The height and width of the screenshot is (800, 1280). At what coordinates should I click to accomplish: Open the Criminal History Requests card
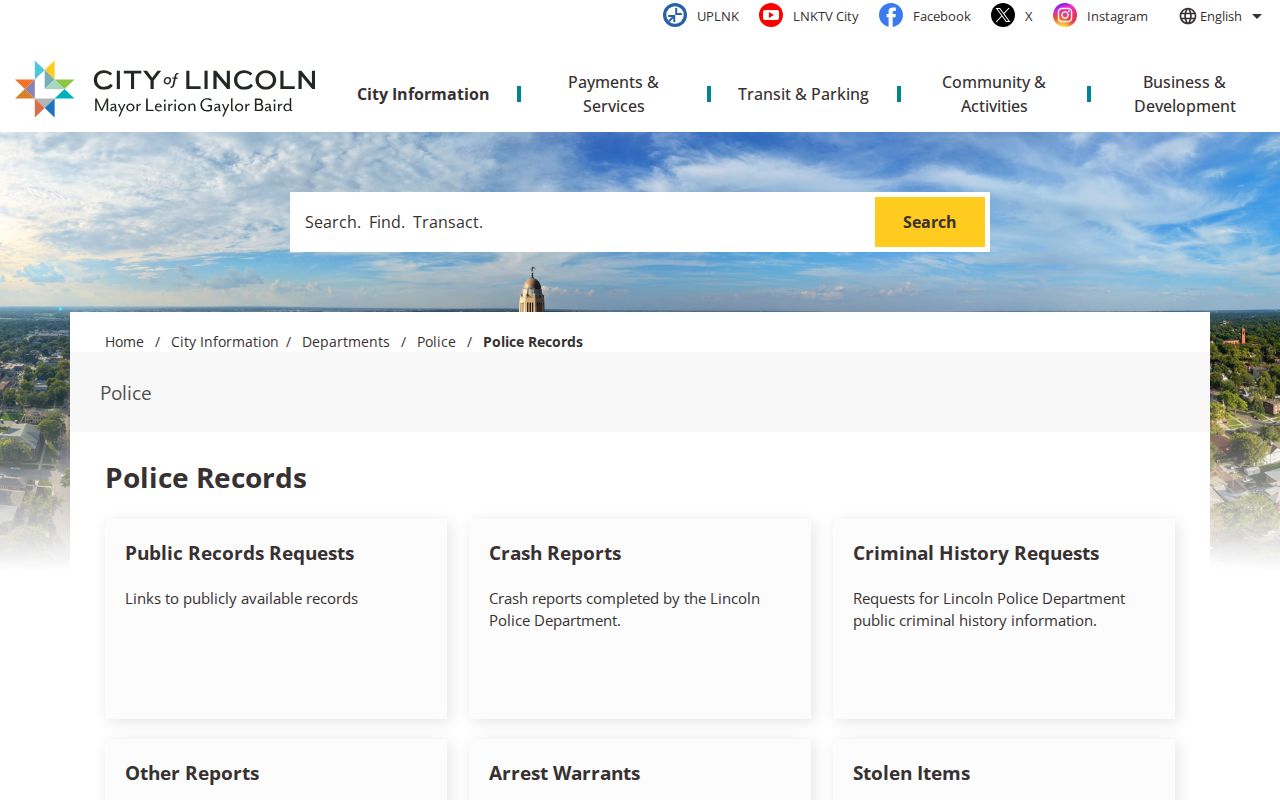pos(1004,618)
